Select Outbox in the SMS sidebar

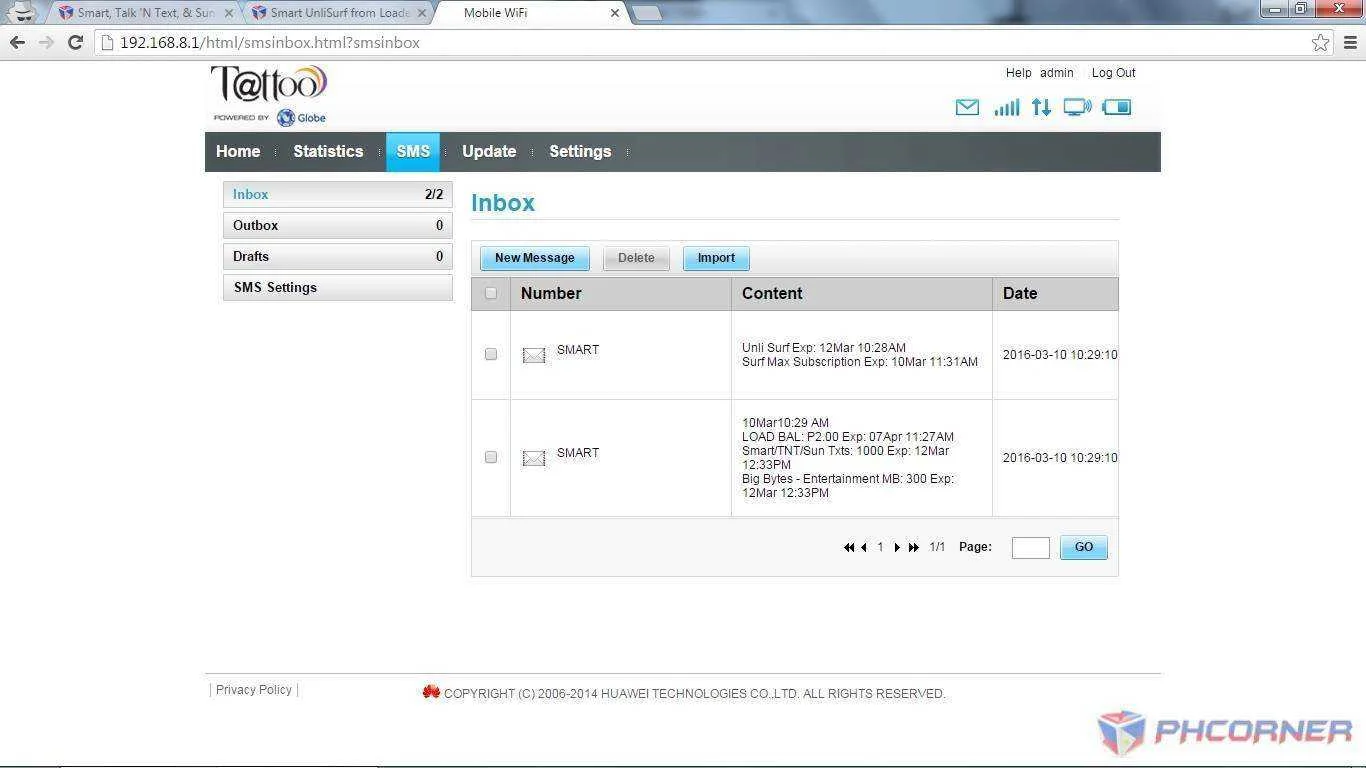[x=337, y=225]
